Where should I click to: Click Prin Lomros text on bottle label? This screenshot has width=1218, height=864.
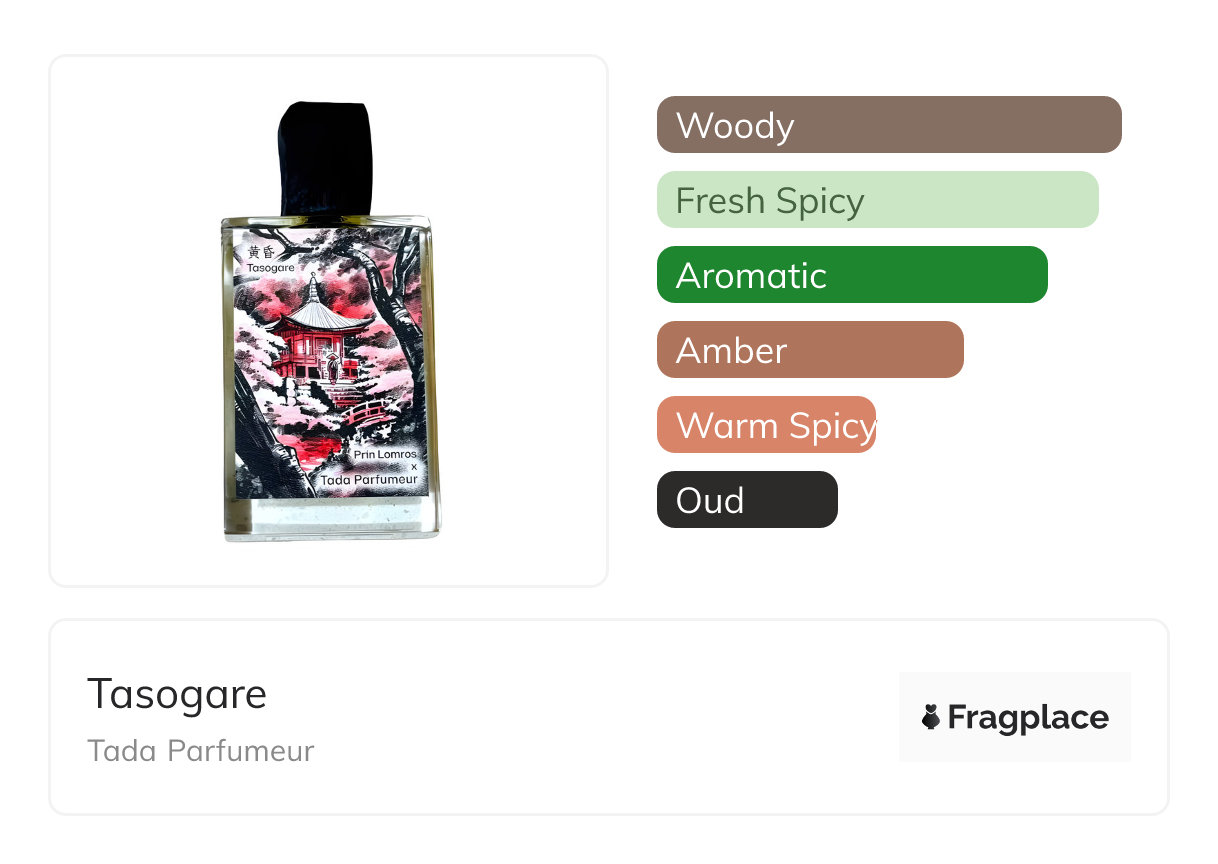tap(385, 453)
